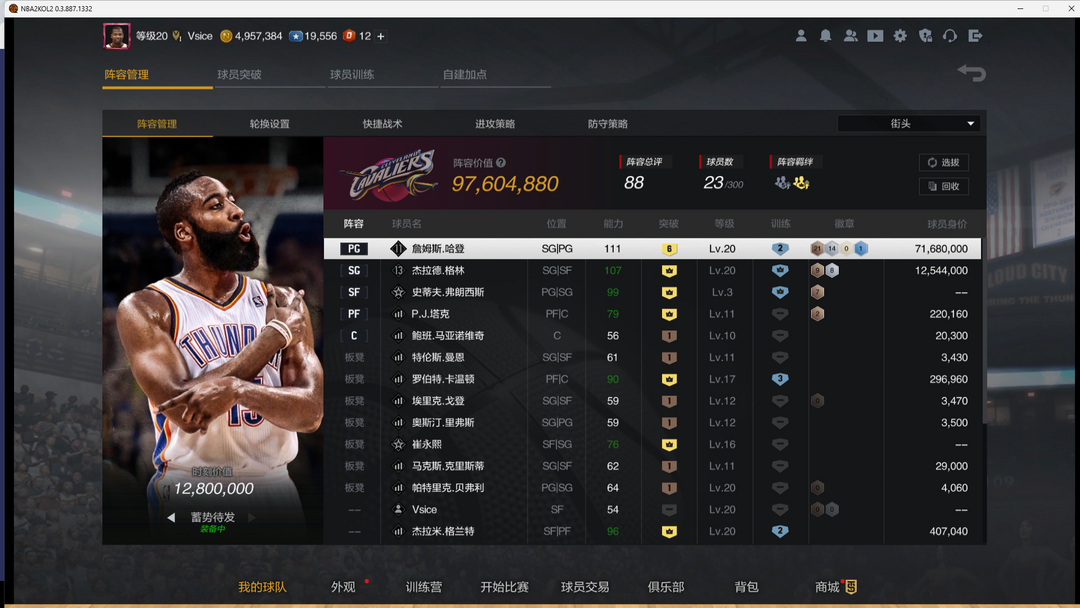Click the shop badge icon next to 商城
The height and width of the screenshot is (608, 1080).
851,587
